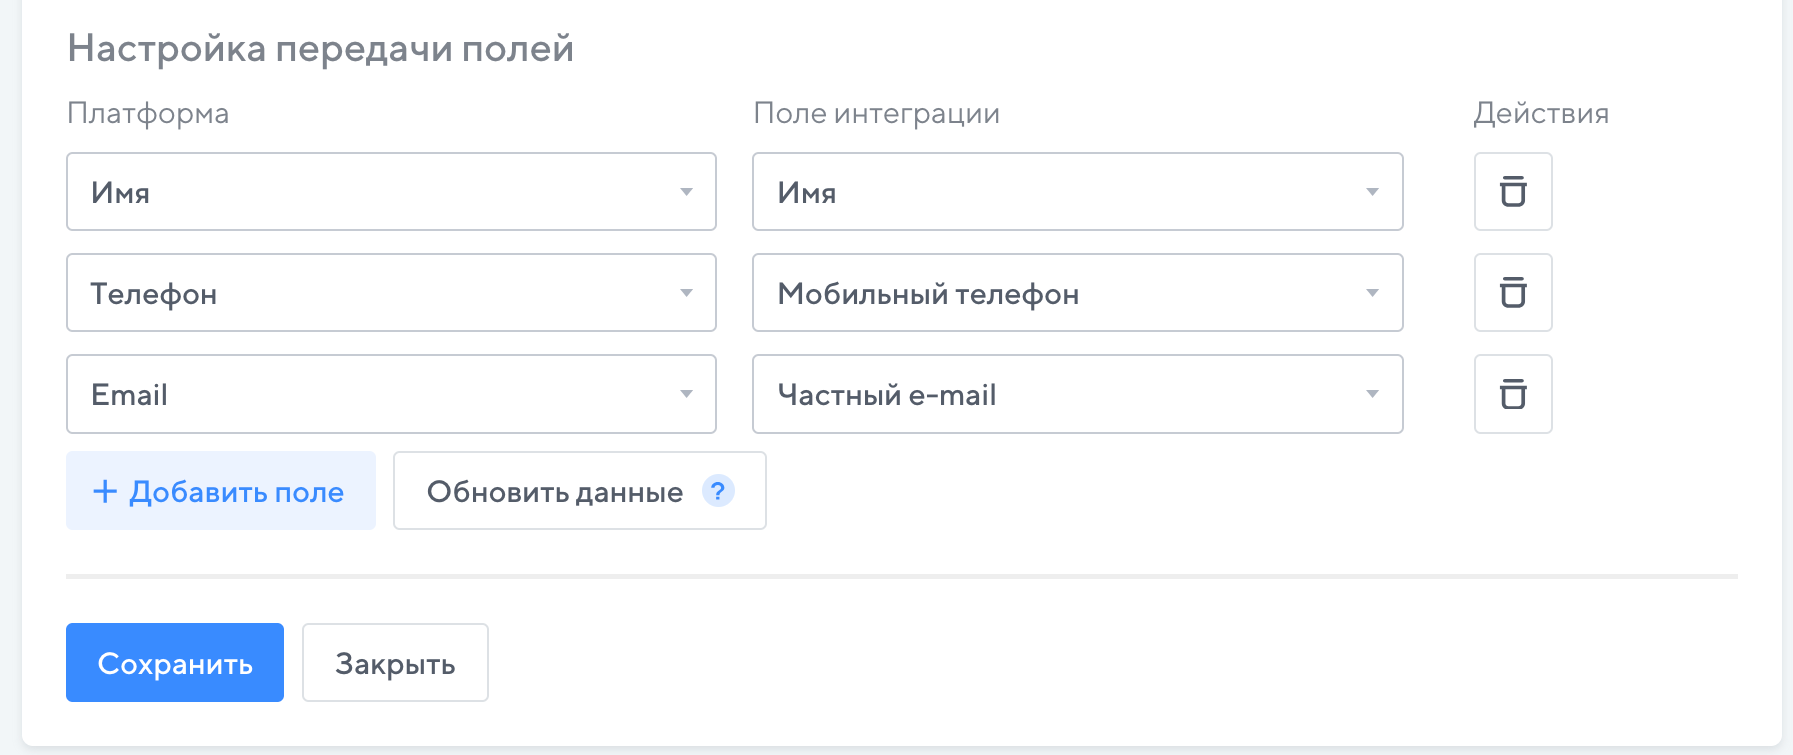Save settings with the Сохранить button
This screenshot has width=1793, height=755.
pyautogui.click(x=175, y=663)
